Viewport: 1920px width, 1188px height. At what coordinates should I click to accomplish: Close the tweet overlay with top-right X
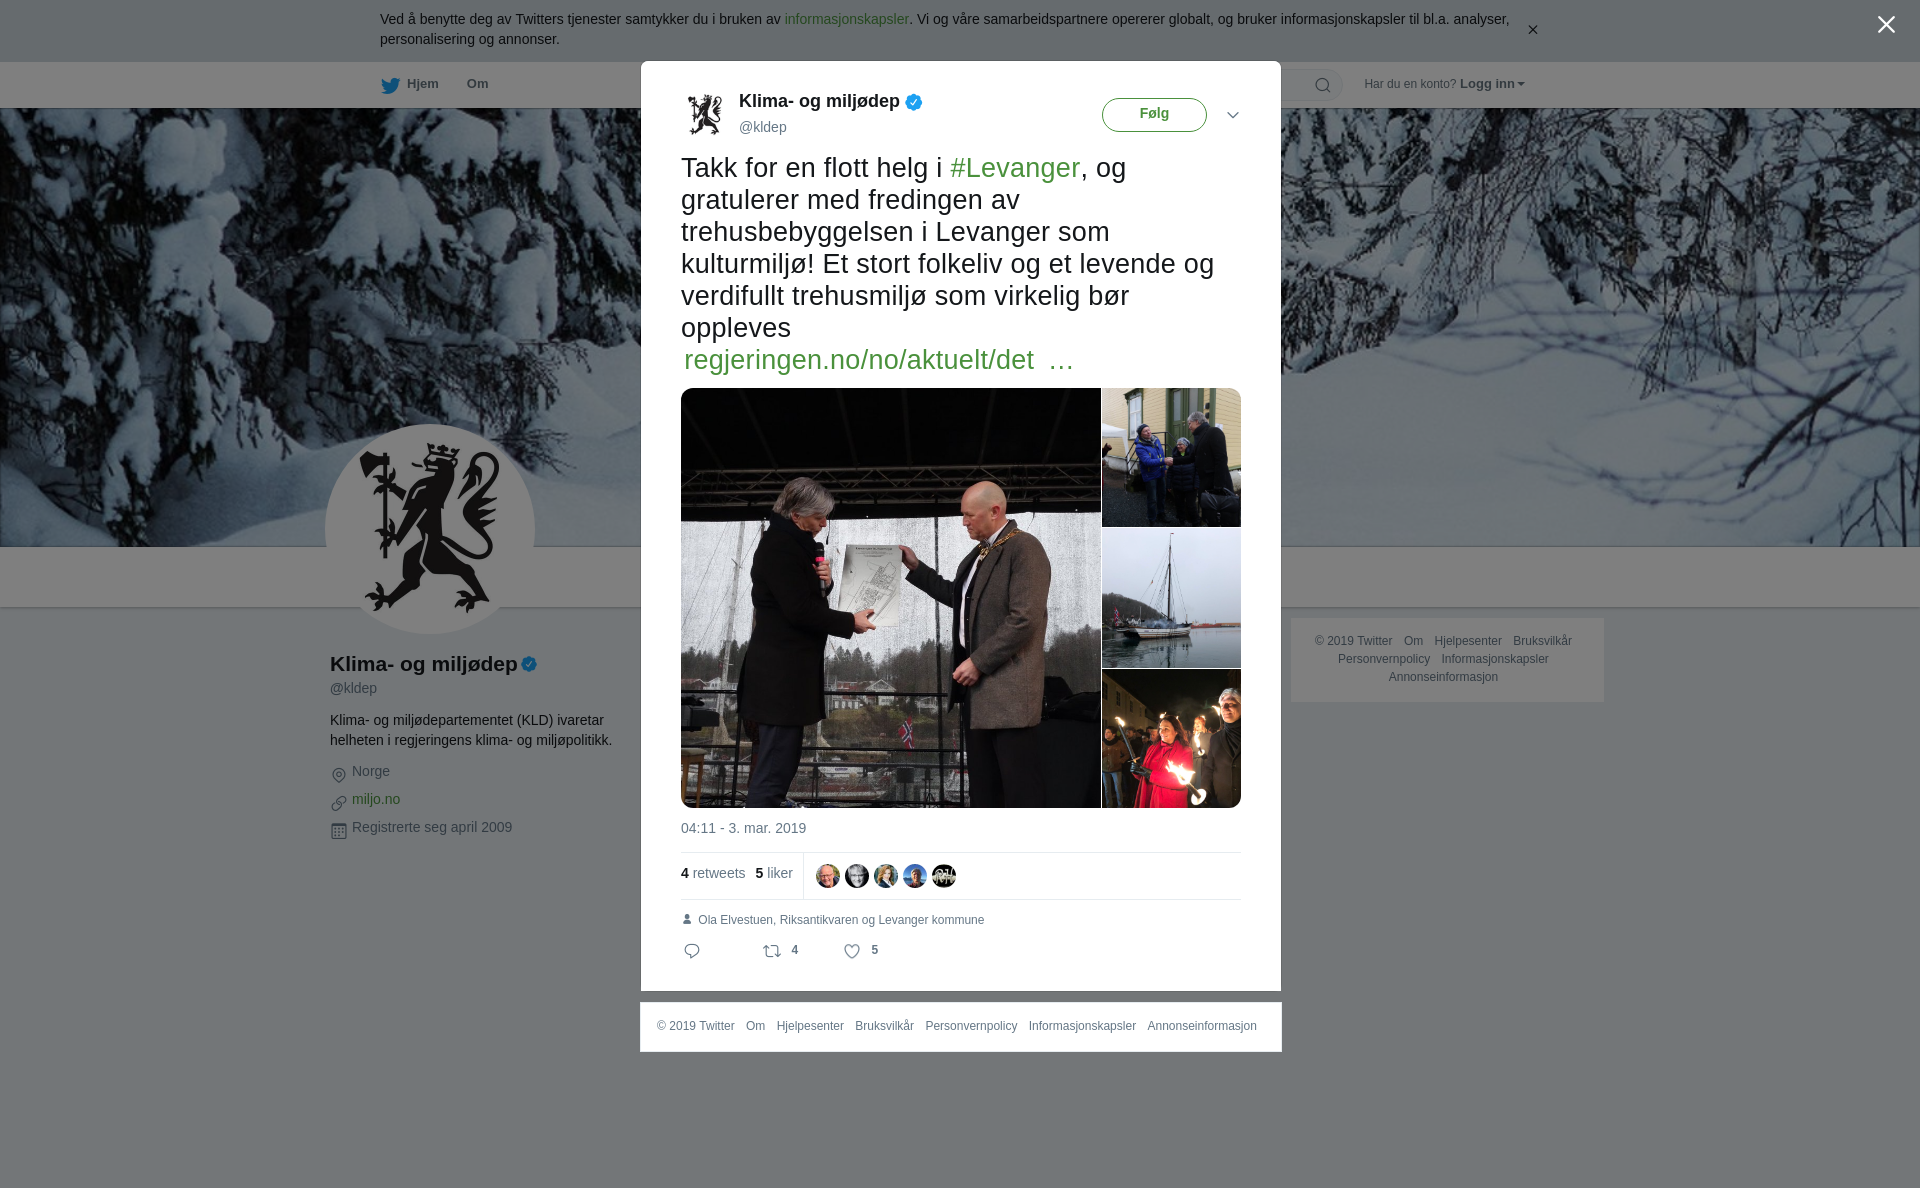click(1886, 25)
